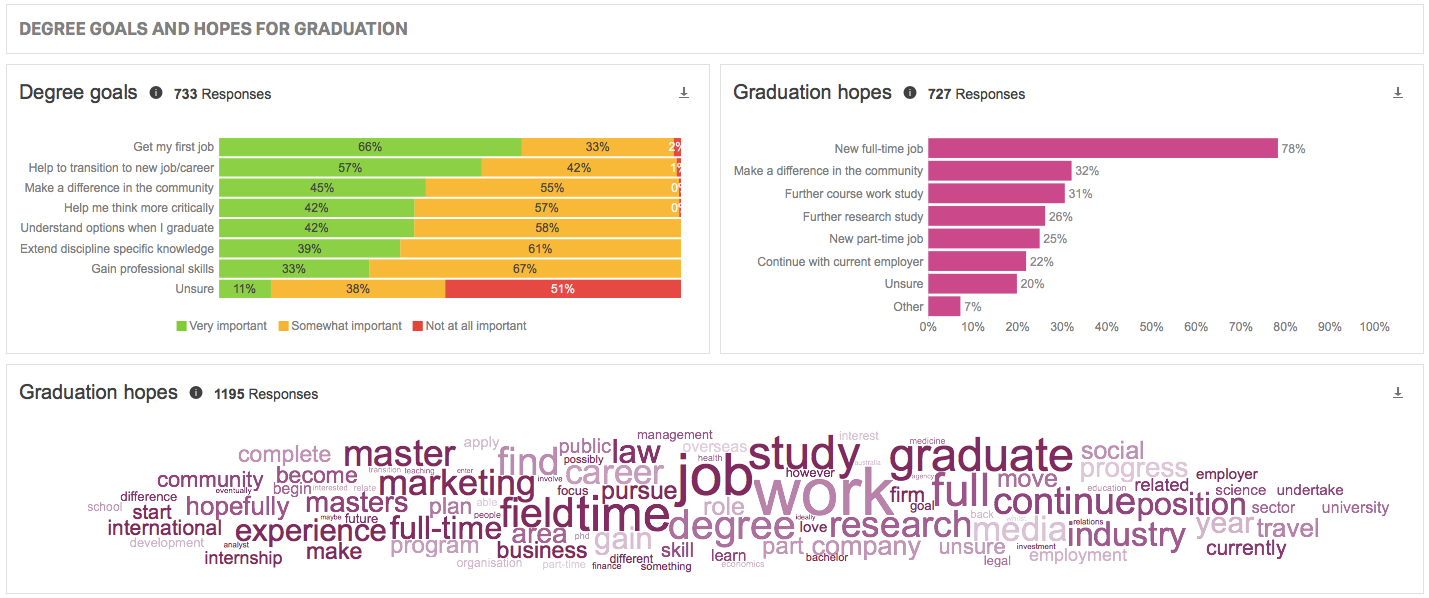Click the word "work" in the word cloud
Screen dimensions: 1429x598
pyautogui.click(x=824, y=494)
